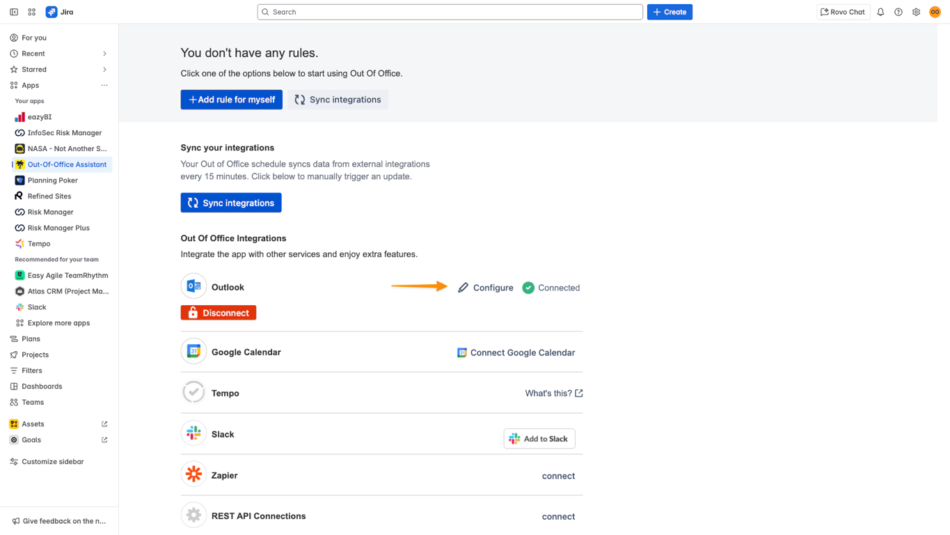
Task: Open user profile avatar
Action: [x=935, y=12]
